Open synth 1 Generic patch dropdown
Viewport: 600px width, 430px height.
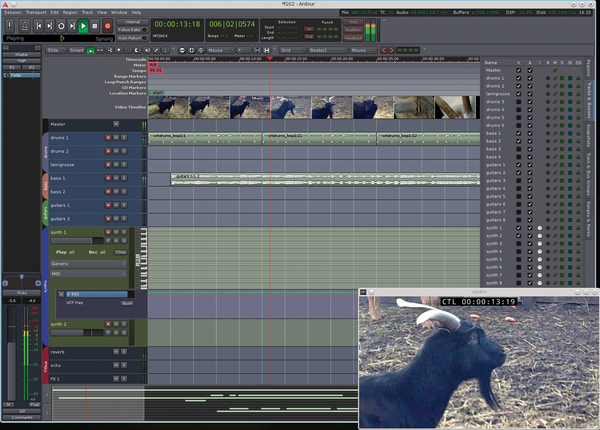point(88,264)
